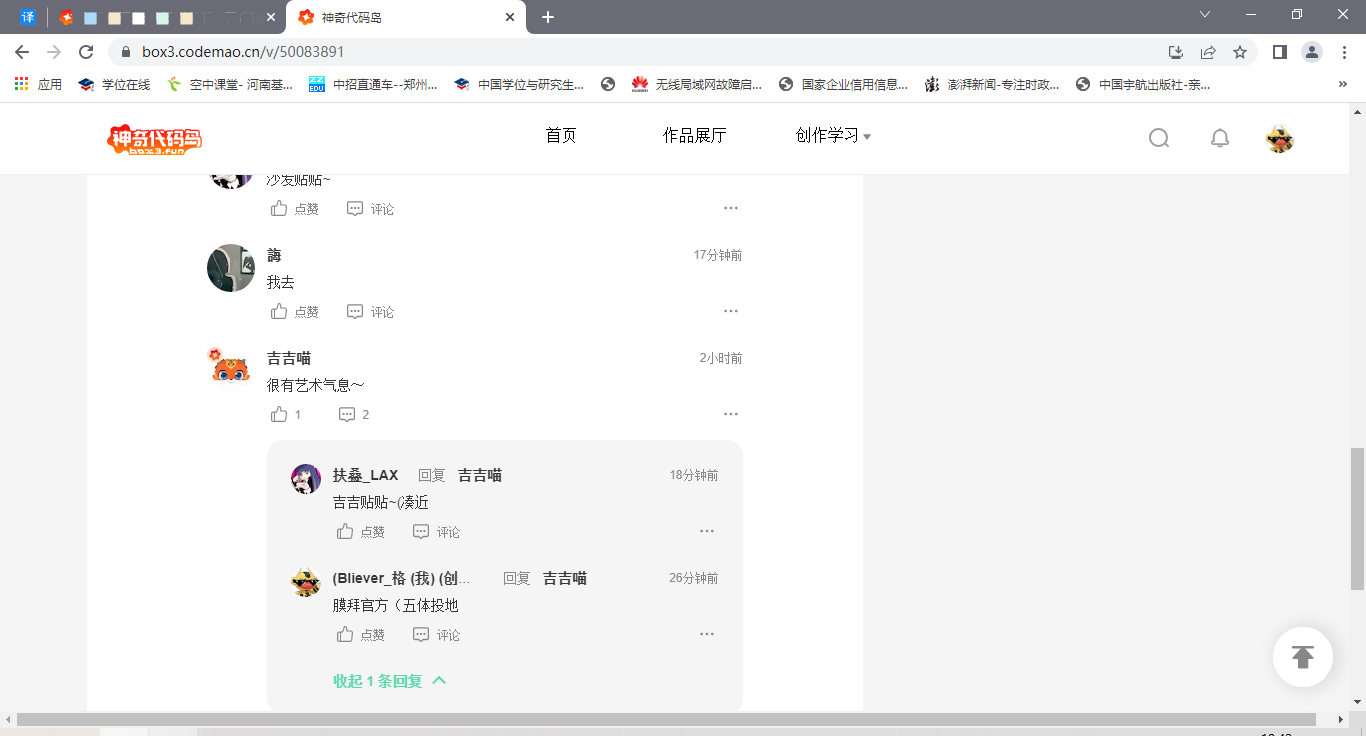
Task: Click the vertical scrollbar thumb
Action: (1357, 518)
